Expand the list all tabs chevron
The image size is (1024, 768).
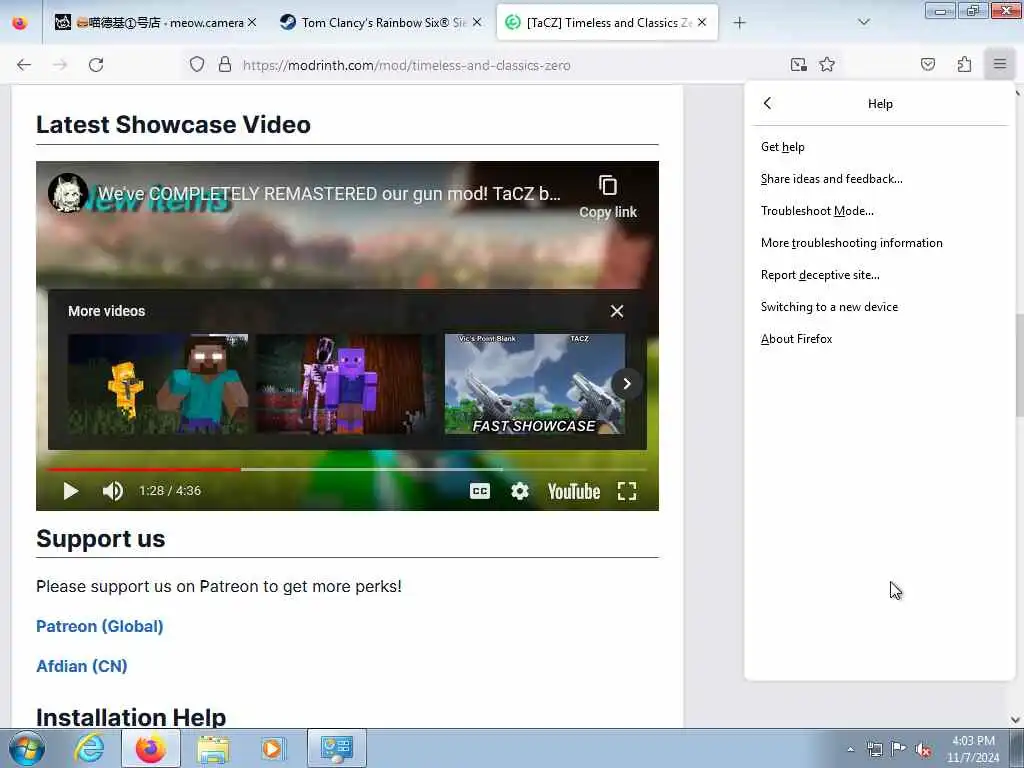pos(863,22)
